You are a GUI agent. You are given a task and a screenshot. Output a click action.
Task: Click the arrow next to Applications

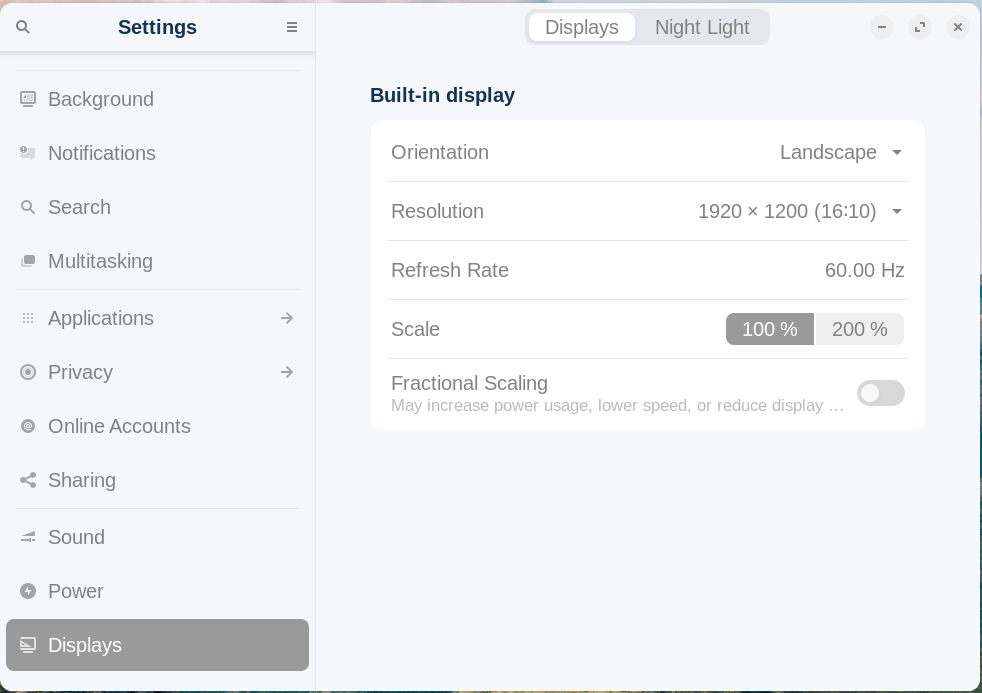(x=287, y=318)
